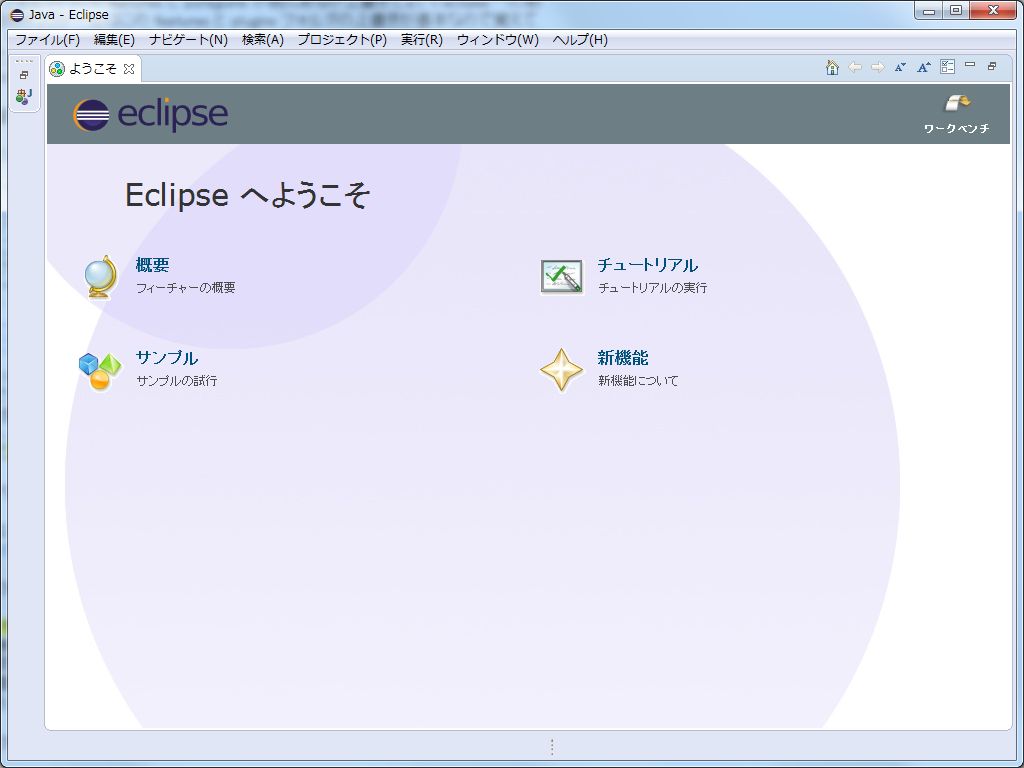This screenshot has height=768, width=1024.
Task: Maximize the Eclipse window
Action: [x=956, y=10]
